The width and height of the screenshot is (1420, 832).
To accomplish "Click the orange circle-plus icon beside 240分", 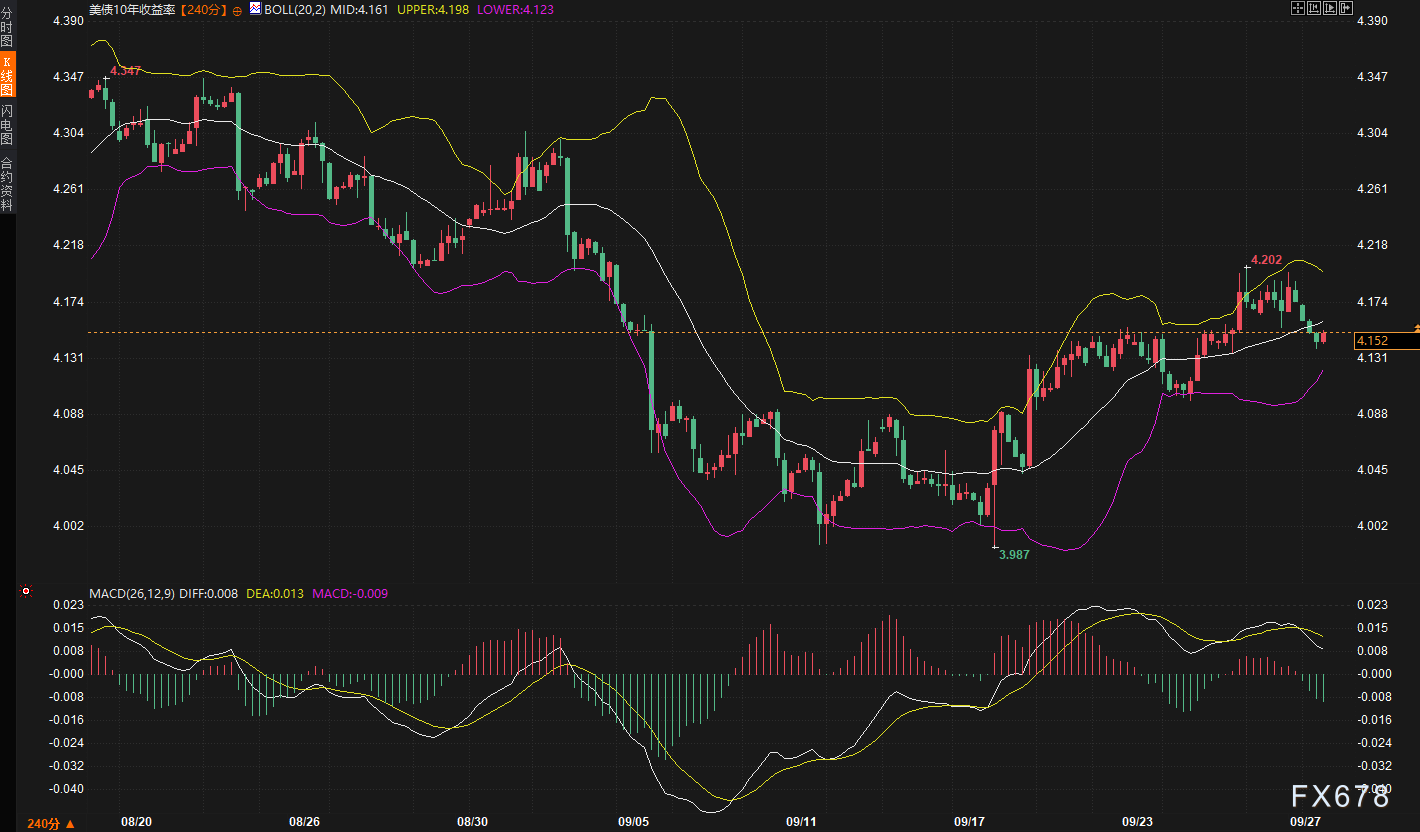I will click(x=236, y=9).
